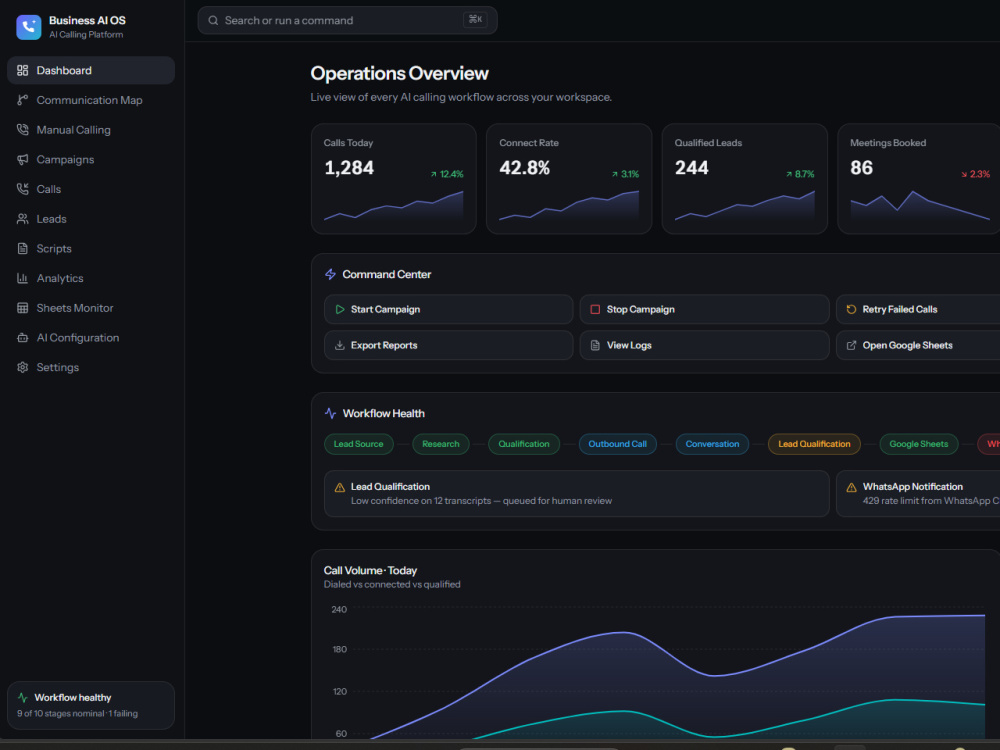Viewport: 1000px width, 750px height.
Task: Click the Sheets Monitor table icon
Action: 22,308
